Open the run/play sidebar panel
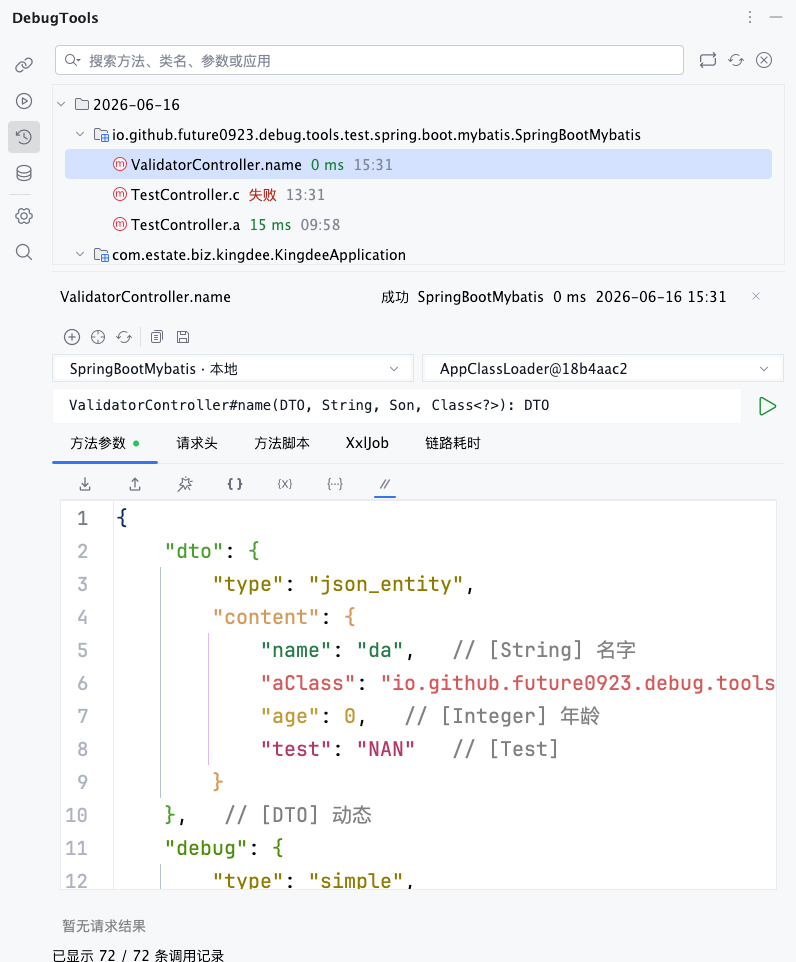The width and height of the screenshot is (796, 962). 24,101
